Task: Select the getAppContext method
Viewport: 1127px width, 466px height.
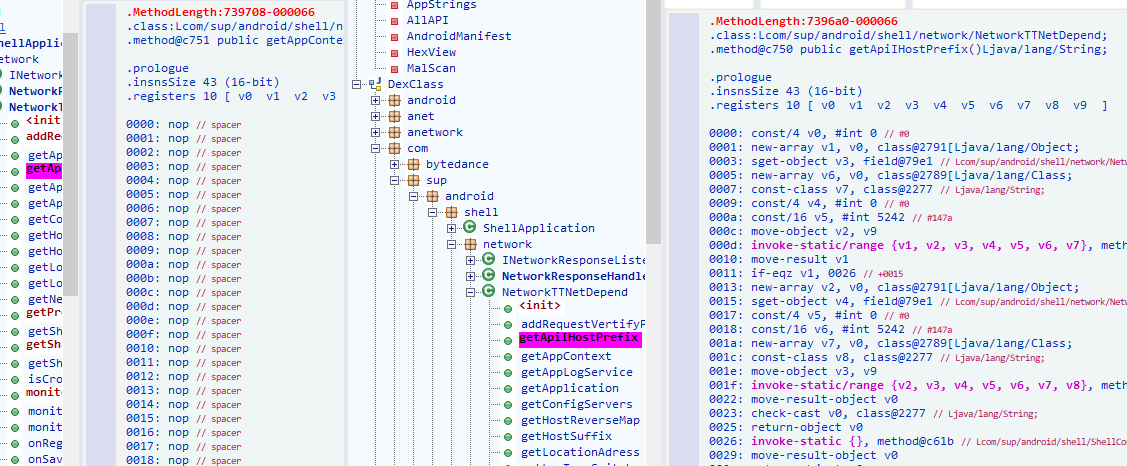Action: [x=566, y=356]
